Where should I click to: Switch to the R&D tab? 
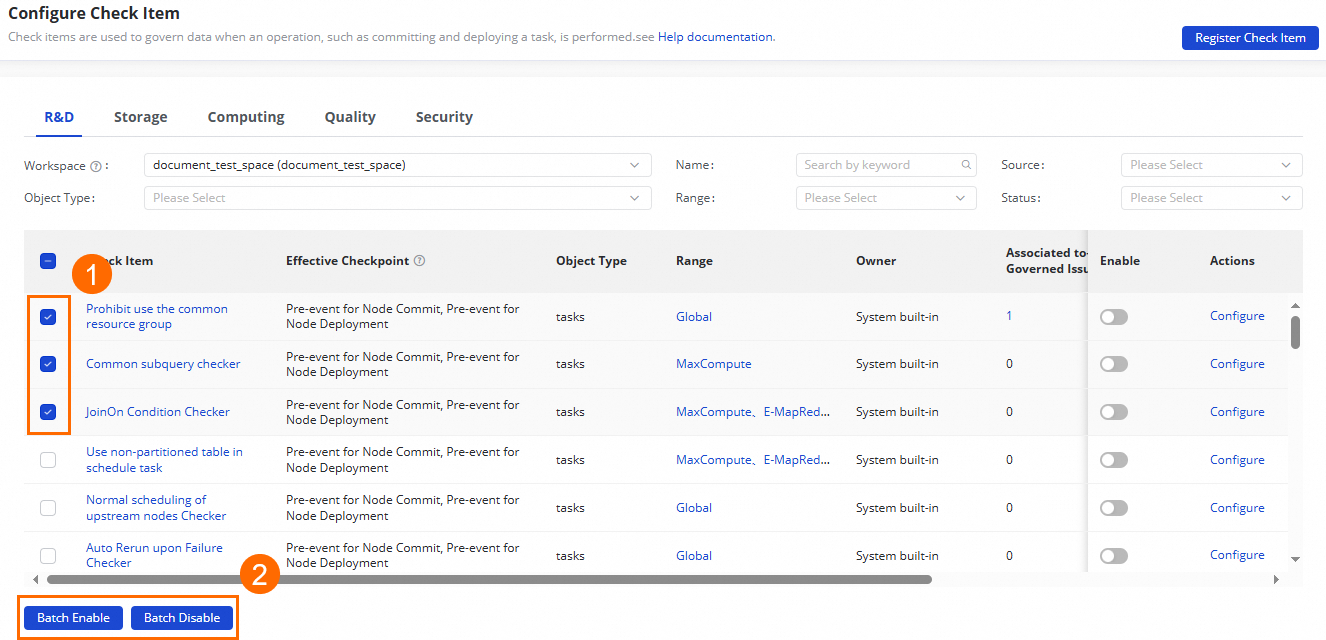[x=59, y=117]
